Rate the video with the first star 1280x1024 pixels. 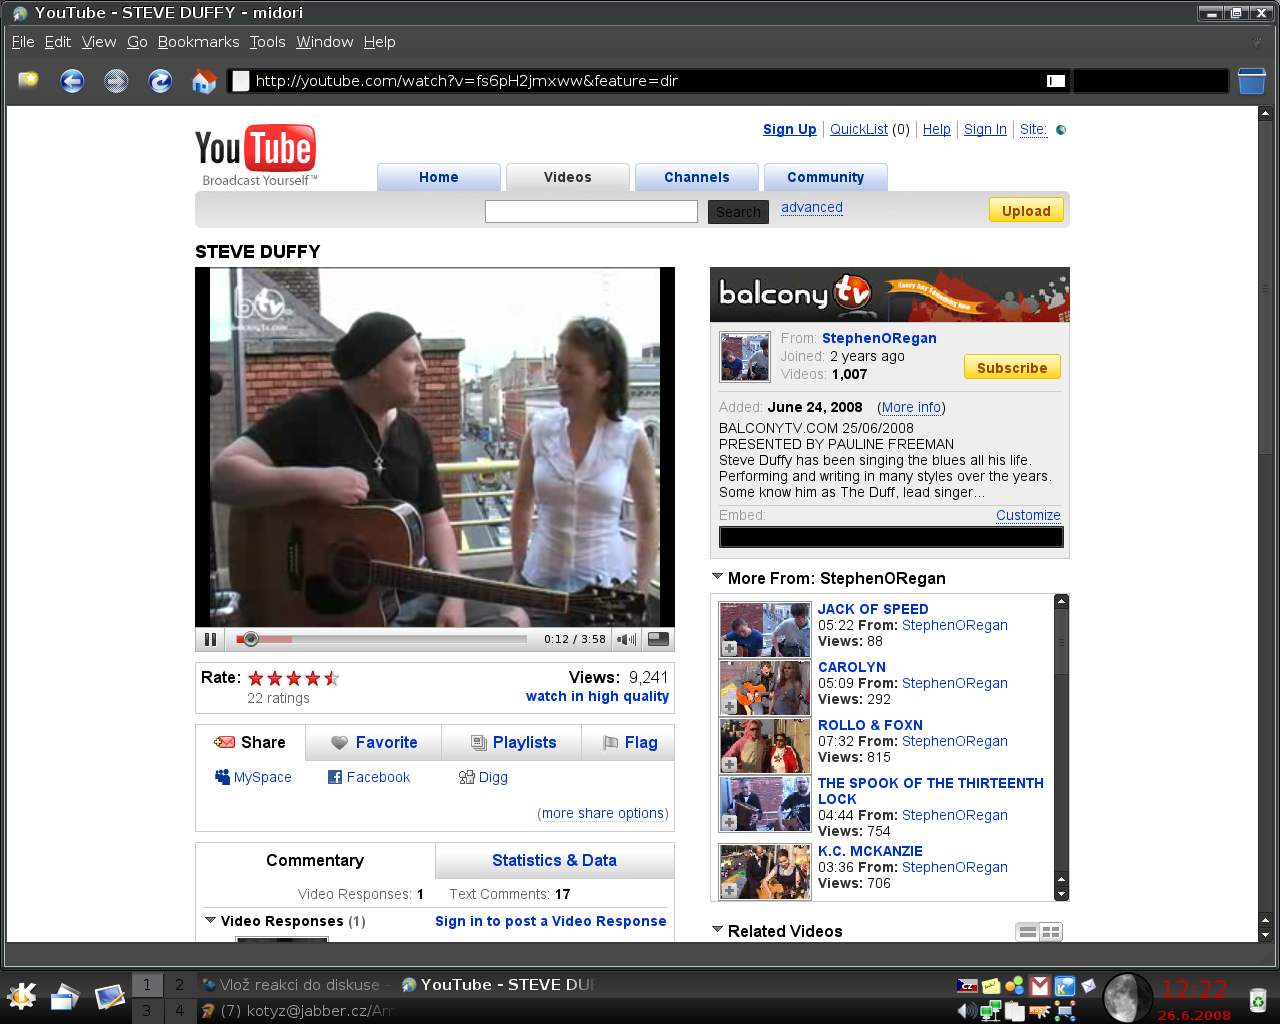(x=256, y=678)
